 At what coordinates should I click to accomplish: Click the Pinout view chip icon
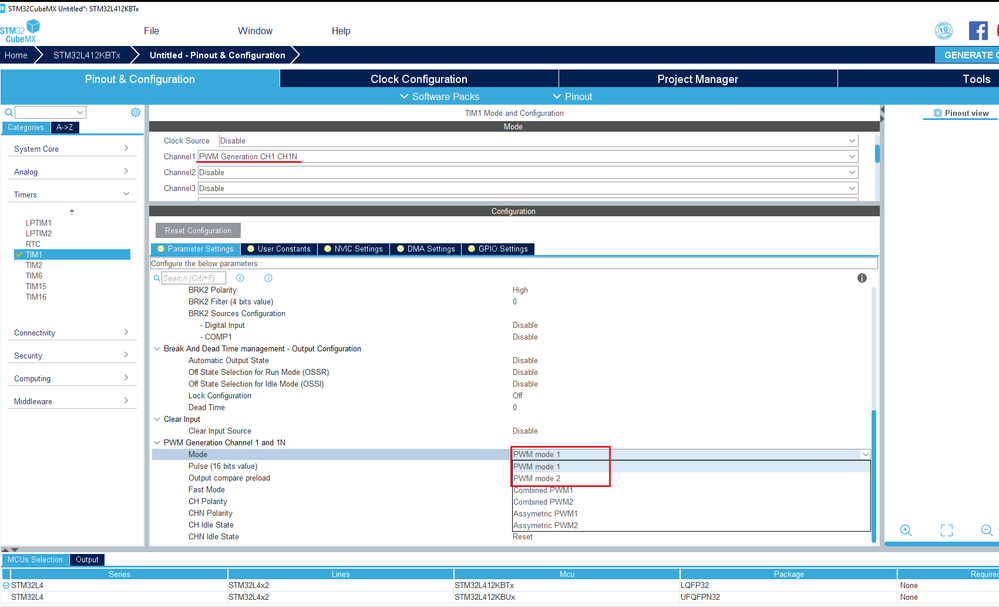938,113
